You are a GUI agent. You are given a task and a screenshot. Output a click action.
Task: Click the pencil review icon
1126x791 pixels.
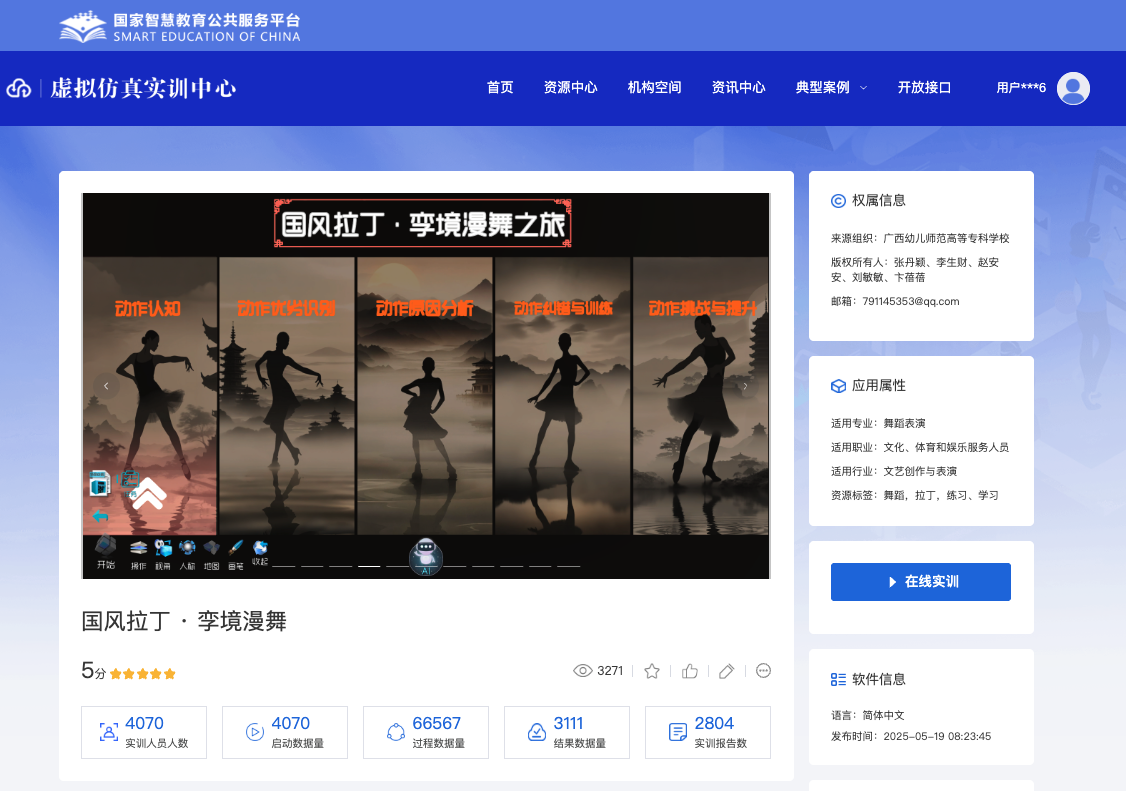point(727,671)
